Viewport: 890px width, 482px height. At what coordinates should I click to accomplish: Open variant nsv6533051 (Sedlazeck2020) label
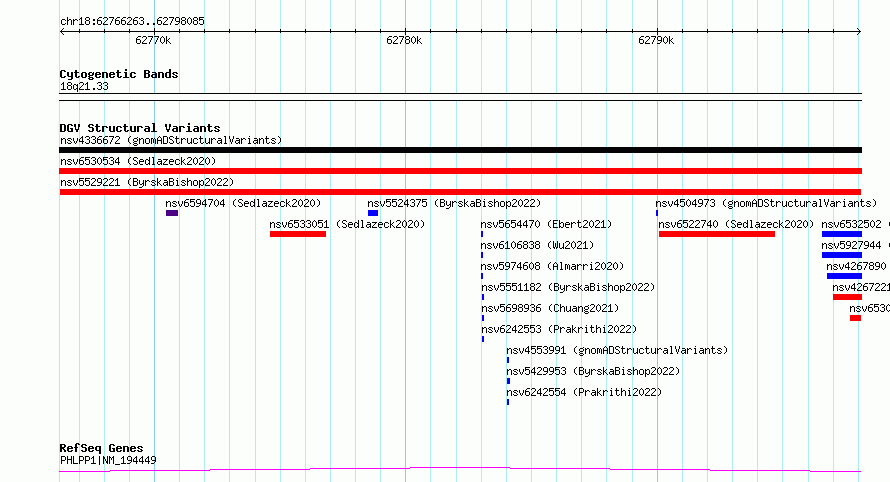347,224
